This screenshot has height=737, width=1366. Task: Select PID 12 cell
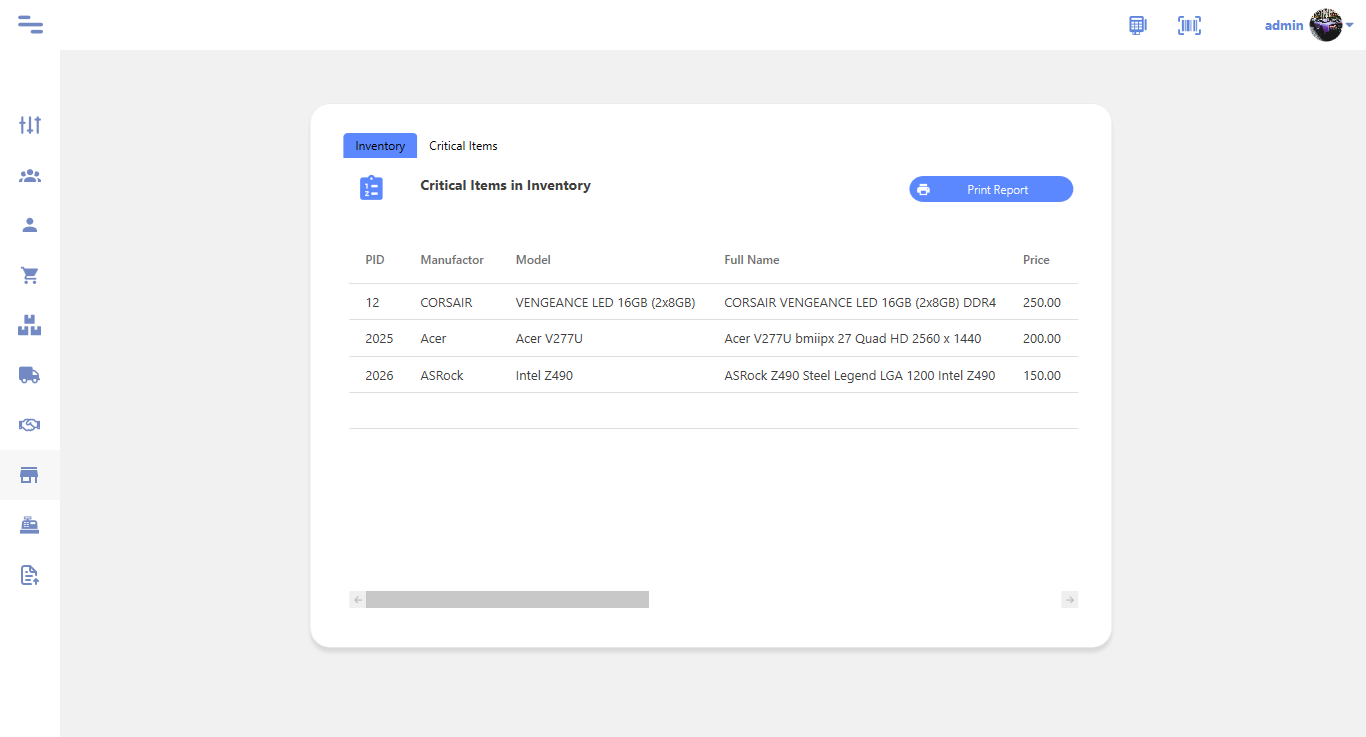372,302
